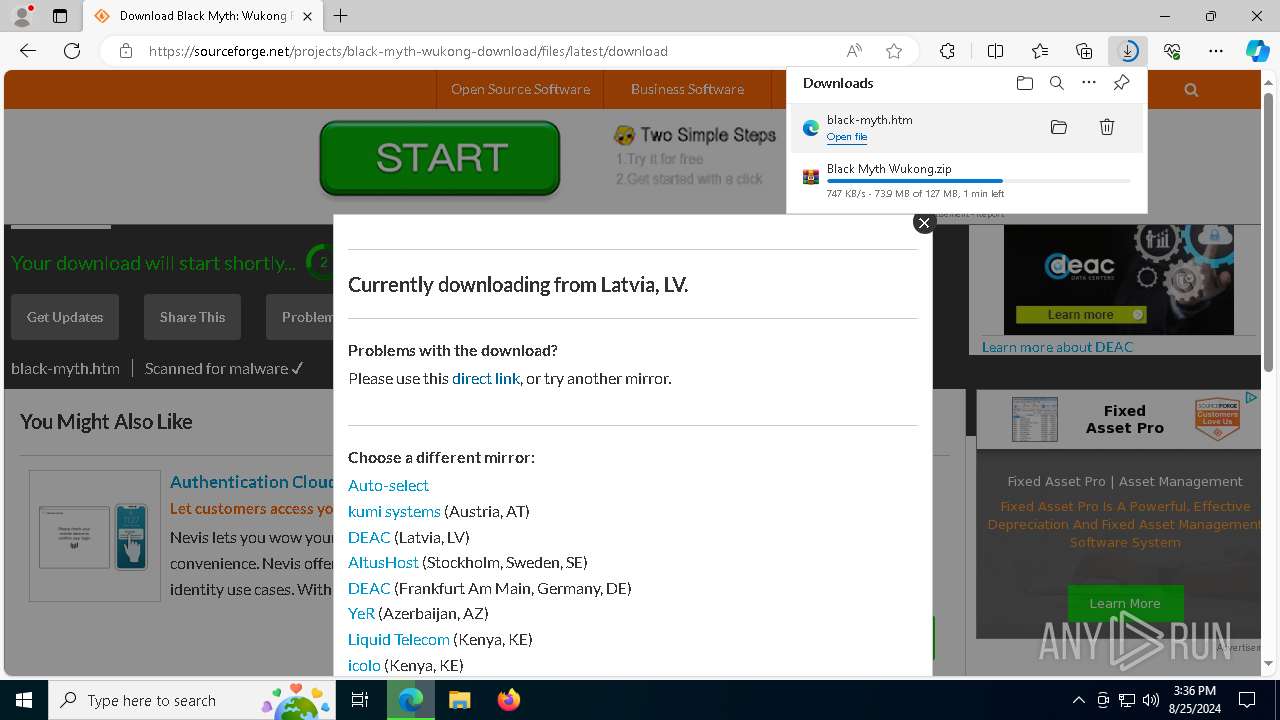Click AdChoices icon on Fixed Asset ad
Screen dimensions: 1280x720
pyautogui.click(x=1250, y=398)
